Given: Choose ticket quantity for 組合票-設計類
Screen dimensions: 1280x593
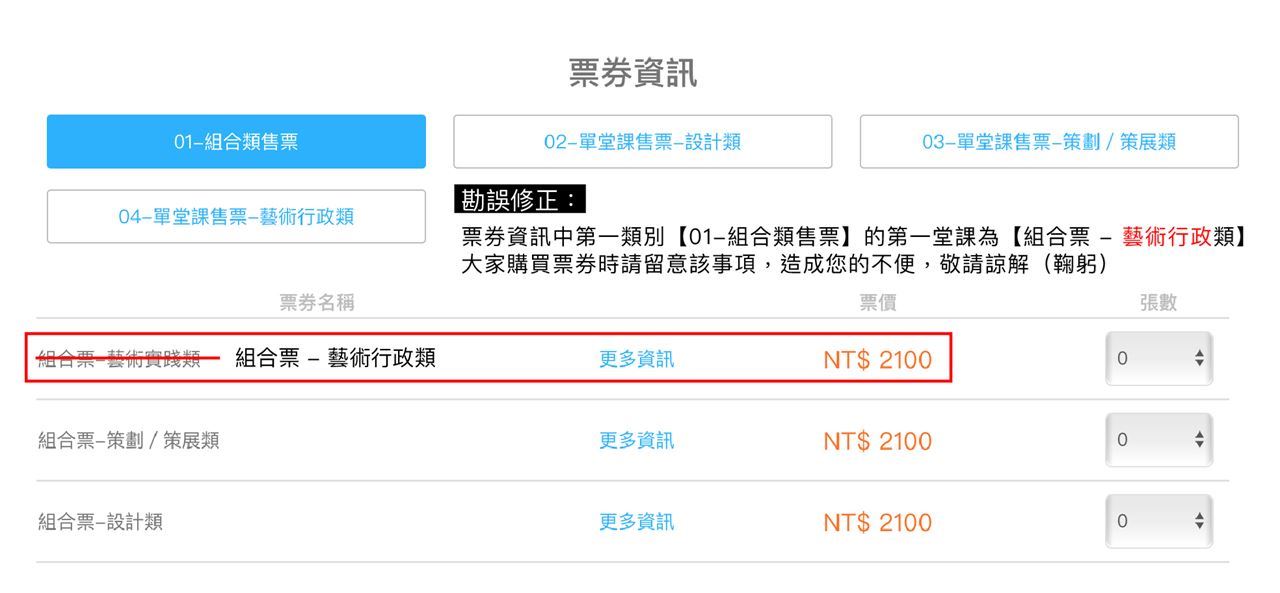Looking at the screenshot, I should click(x=1159, y=522).
